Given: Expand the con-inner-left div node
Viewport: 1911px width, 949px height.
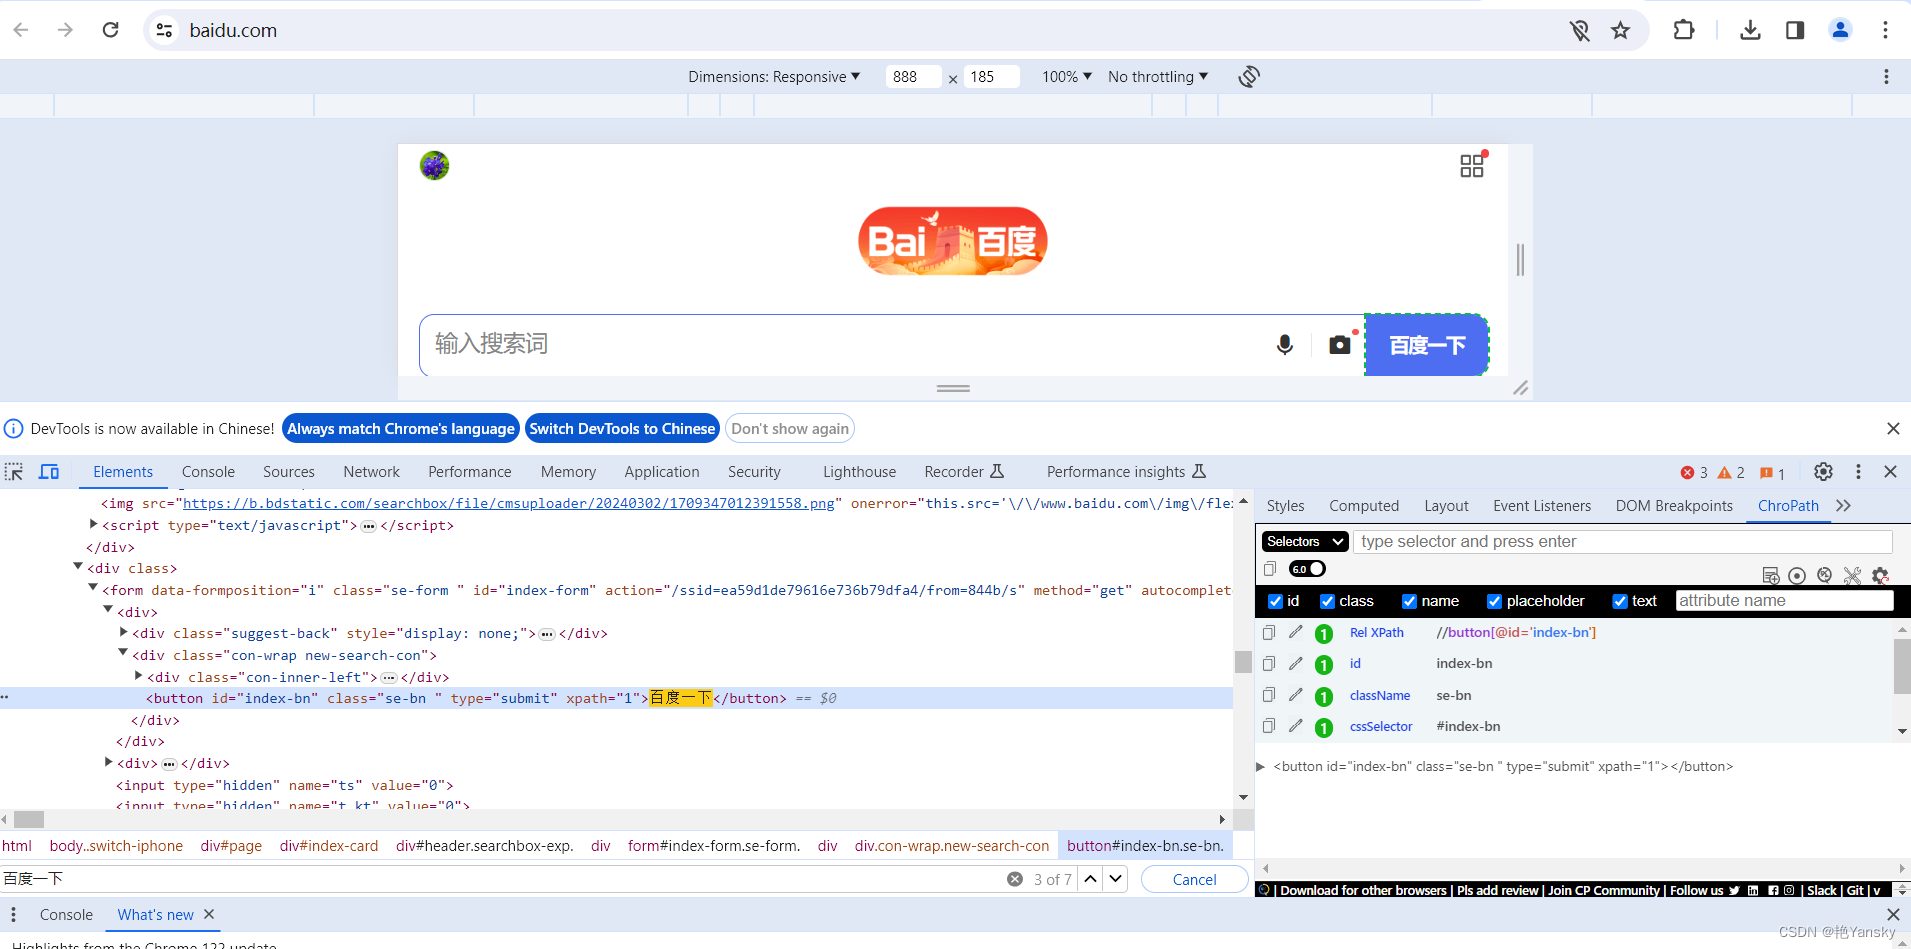Looking at the screenshot, I should pyautogui.click(x=139, y=676).
